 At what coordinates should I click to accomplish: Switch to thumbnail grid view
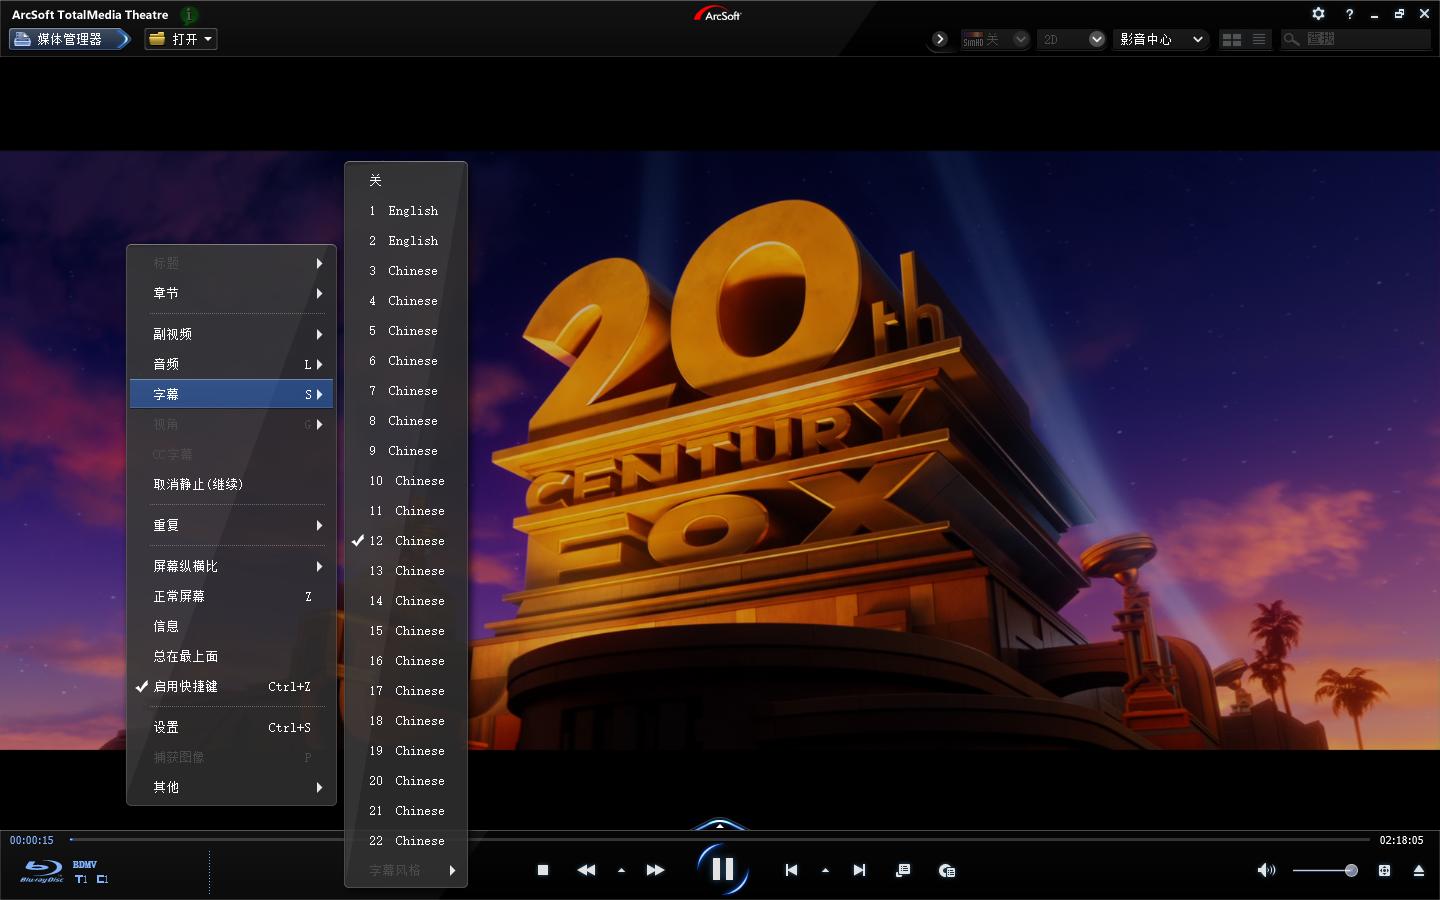(1232, 39)
